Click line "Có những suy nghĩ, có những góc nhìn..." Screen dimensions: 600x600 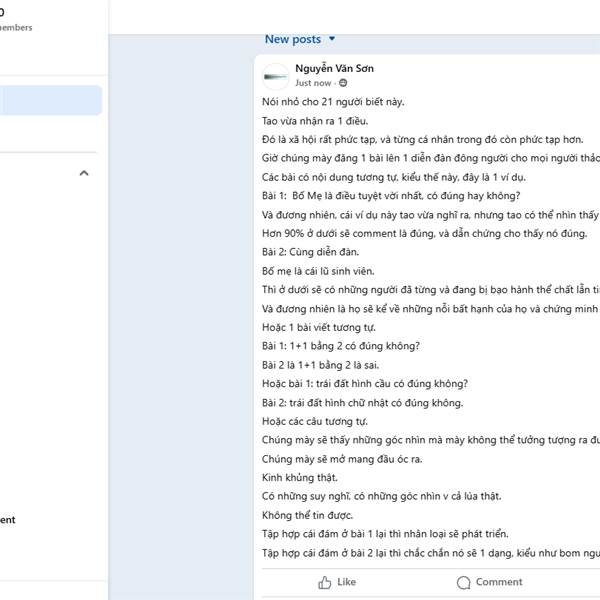pos(382,496)
